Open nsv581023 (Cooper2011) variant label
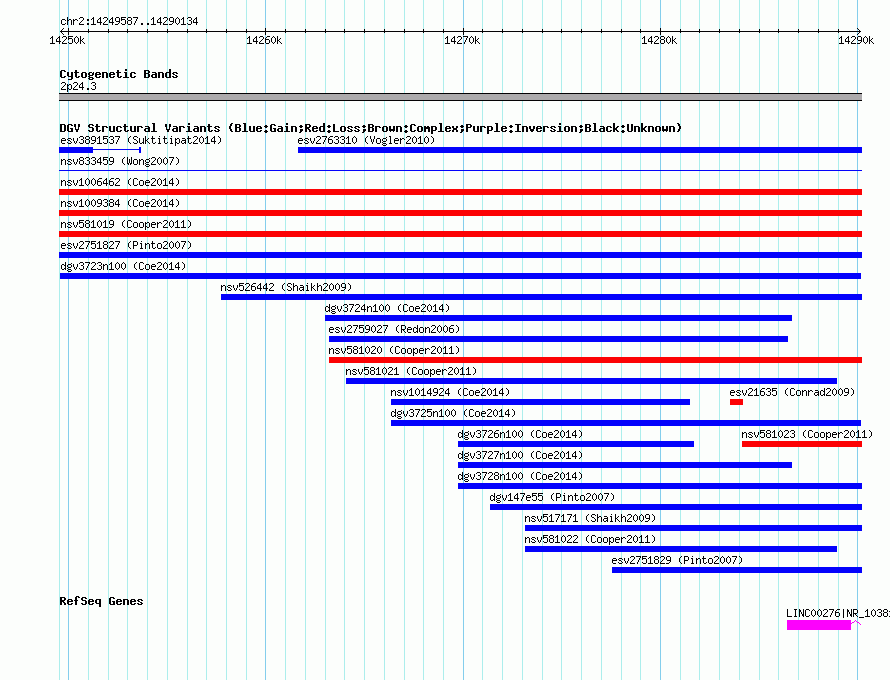 click(807, 434)
